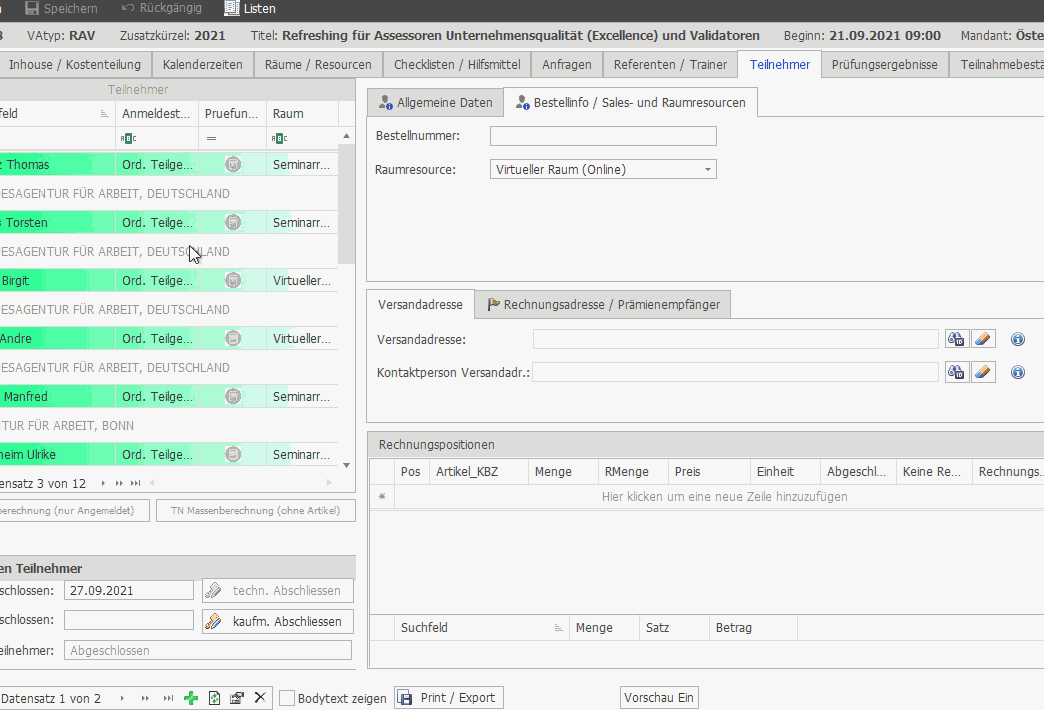
Task: Select Bestellinfo / Sales- und Raumresourcen tab
Action: pos(630,103)
